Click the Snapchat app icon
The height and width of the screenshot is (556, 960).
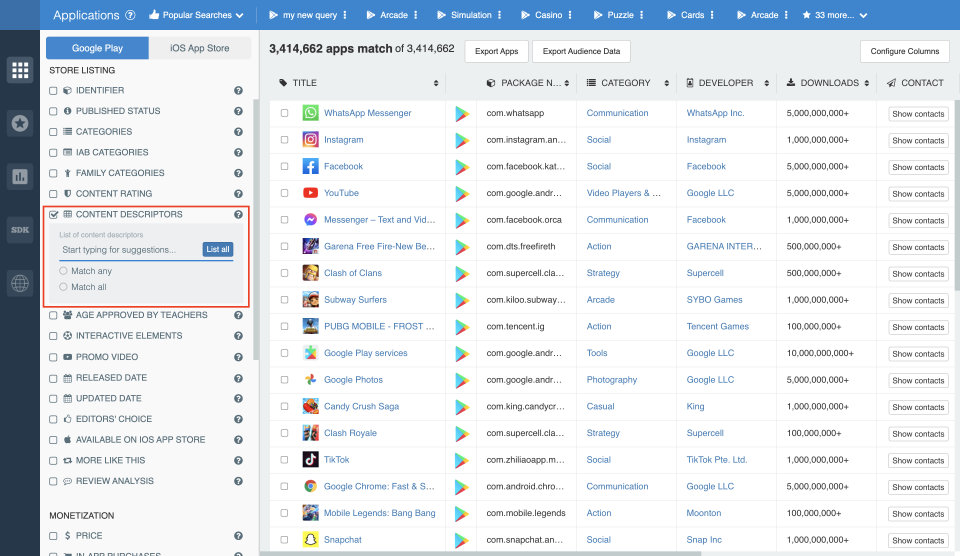coord(310,539)
